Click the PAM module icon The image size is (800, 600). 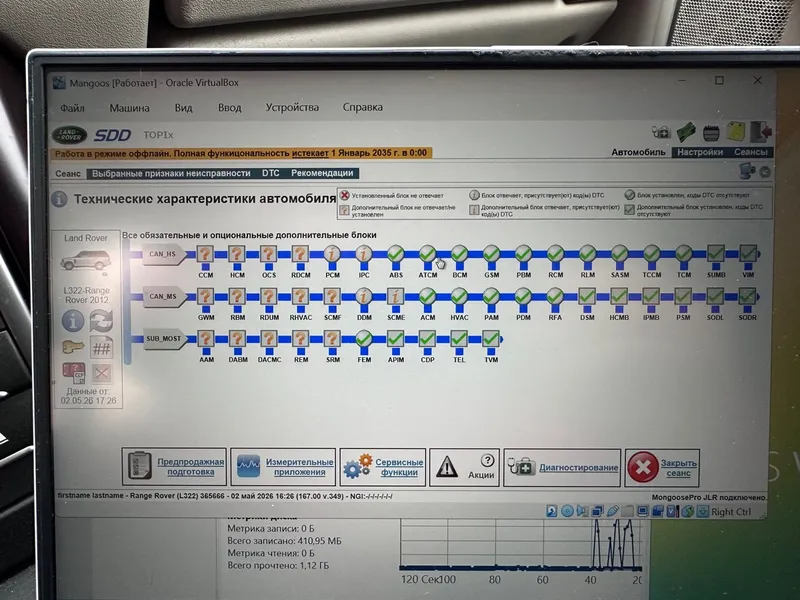[x=491, y=296]
